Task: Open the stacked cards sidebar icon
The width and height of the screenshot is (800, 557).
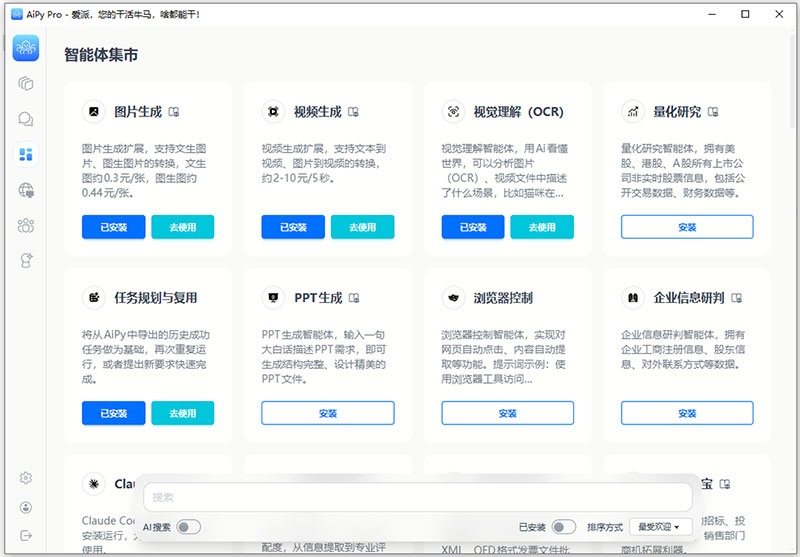Action: [x=26, y=83]
